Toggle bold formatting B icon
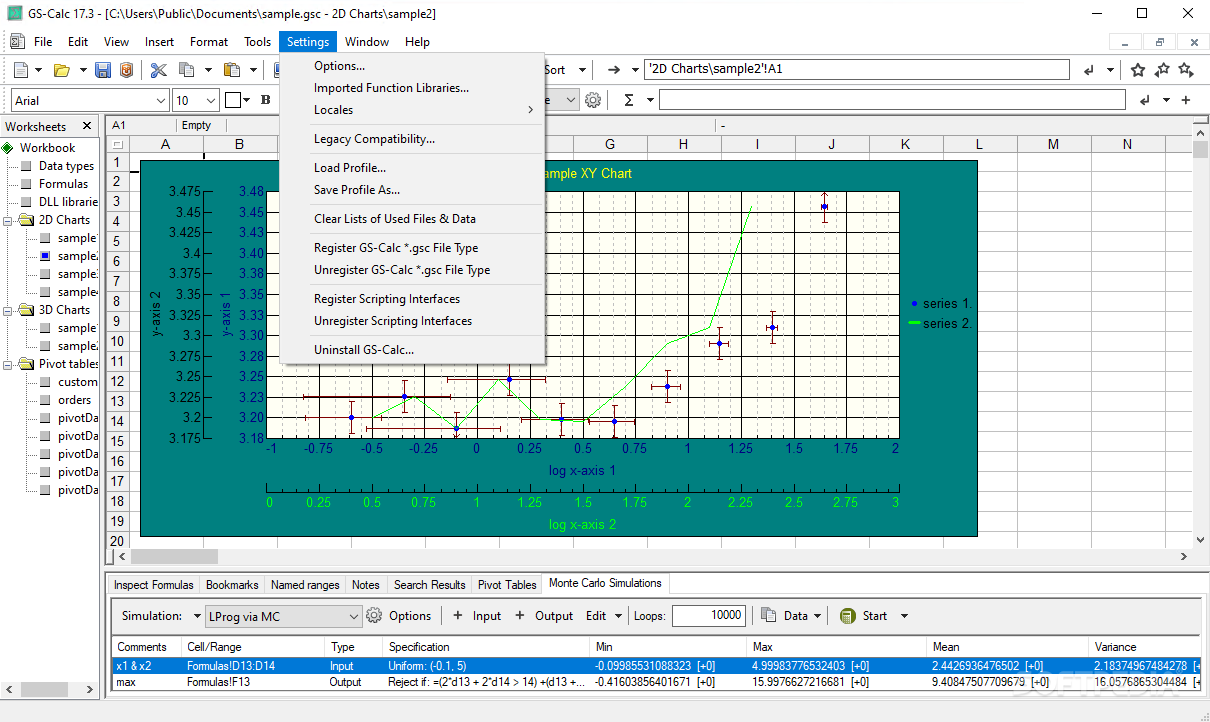The height and width of the screenshot is (722, 1210). pos(265,100)
